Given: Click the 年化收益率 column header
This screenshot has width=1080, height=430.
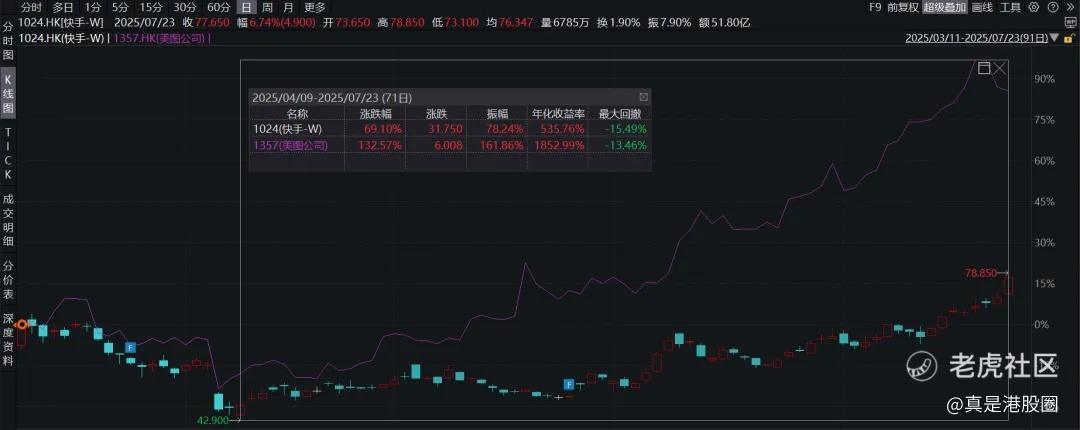Looking at the screenshot, I should (557, 114).
